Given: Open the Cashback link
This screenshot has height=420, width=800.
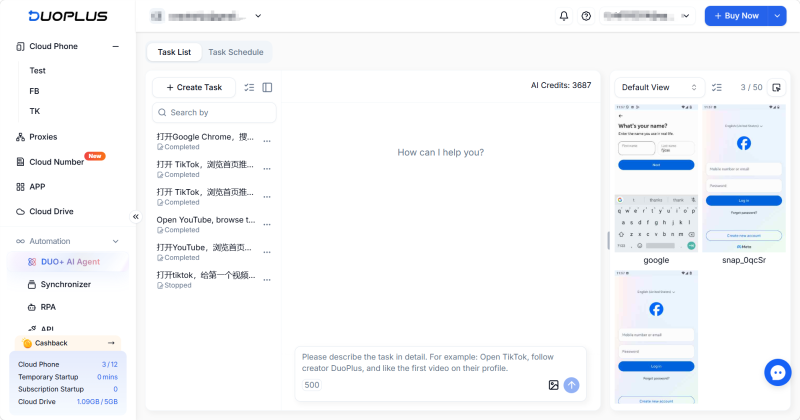Looking at the screenshot, I should [x=68, y=343].
